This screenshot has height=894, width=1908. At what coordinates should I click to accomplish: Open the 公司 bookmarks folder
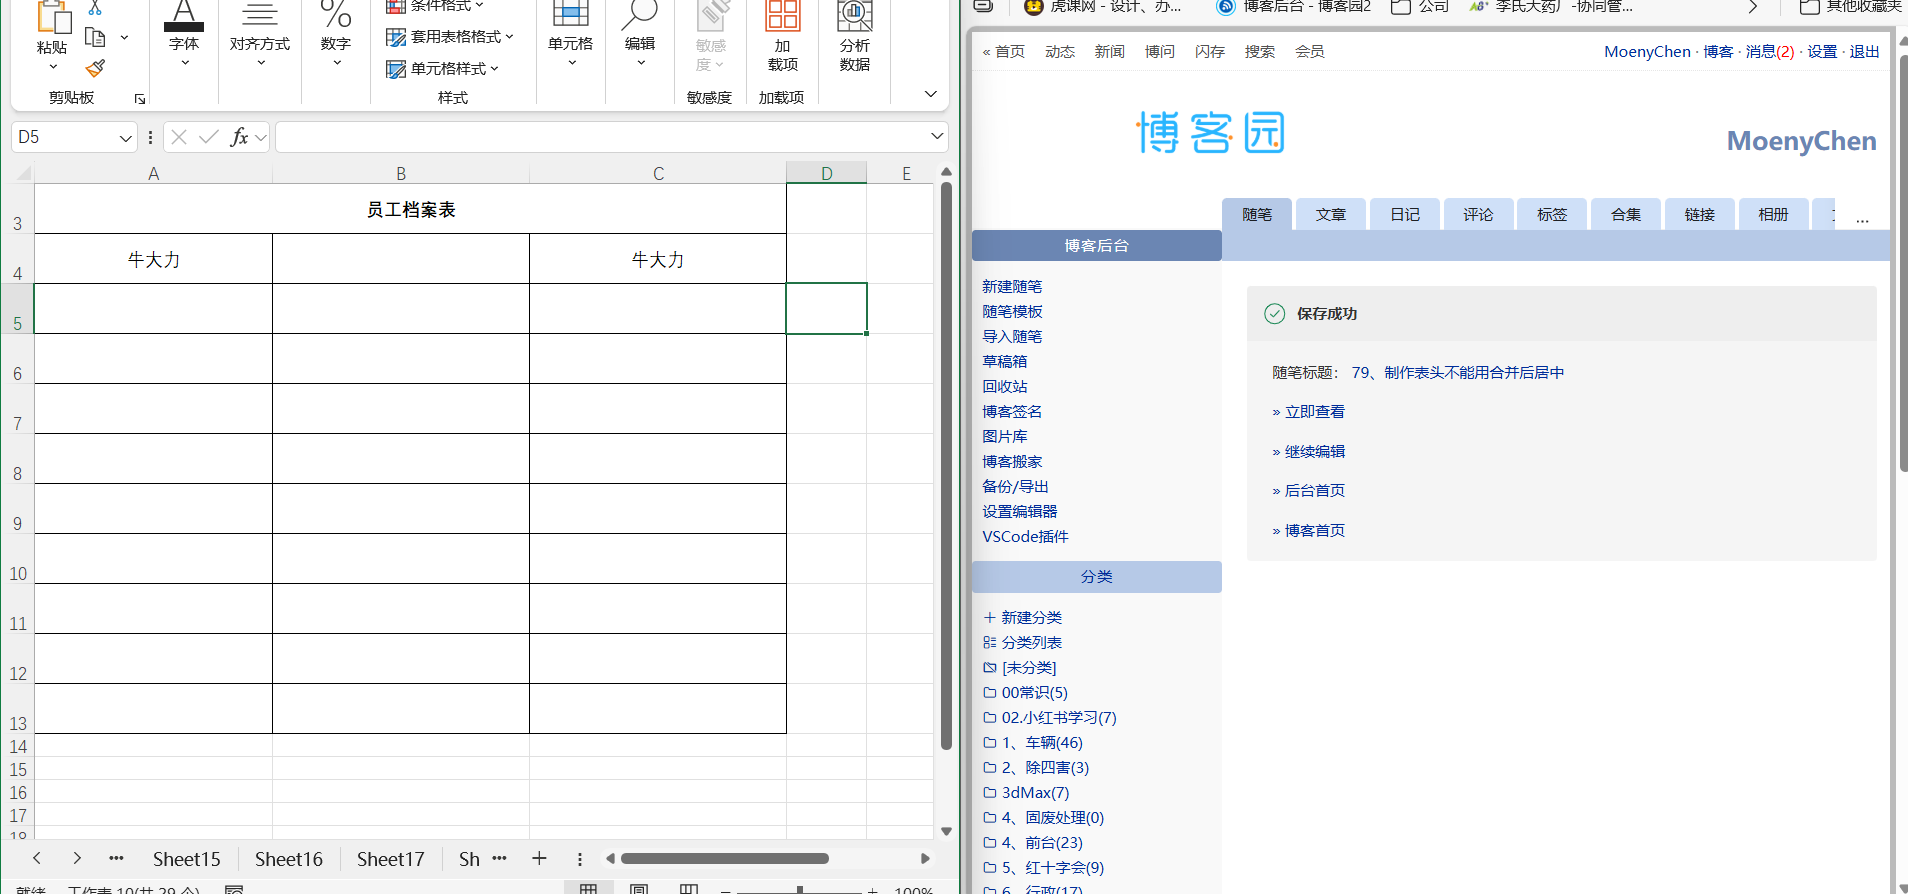click(x=1420, y=7)
